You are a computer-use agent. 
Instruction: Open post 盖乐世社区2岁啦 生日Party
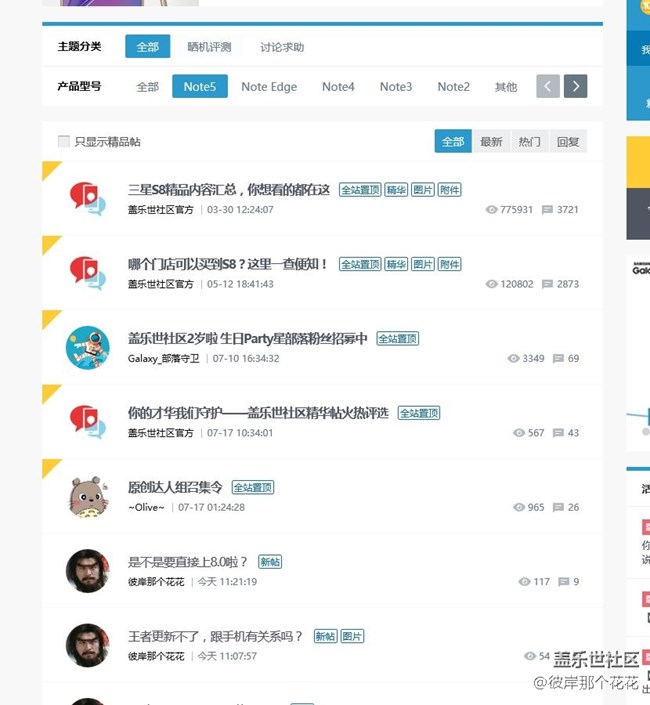tap(248, 338)
